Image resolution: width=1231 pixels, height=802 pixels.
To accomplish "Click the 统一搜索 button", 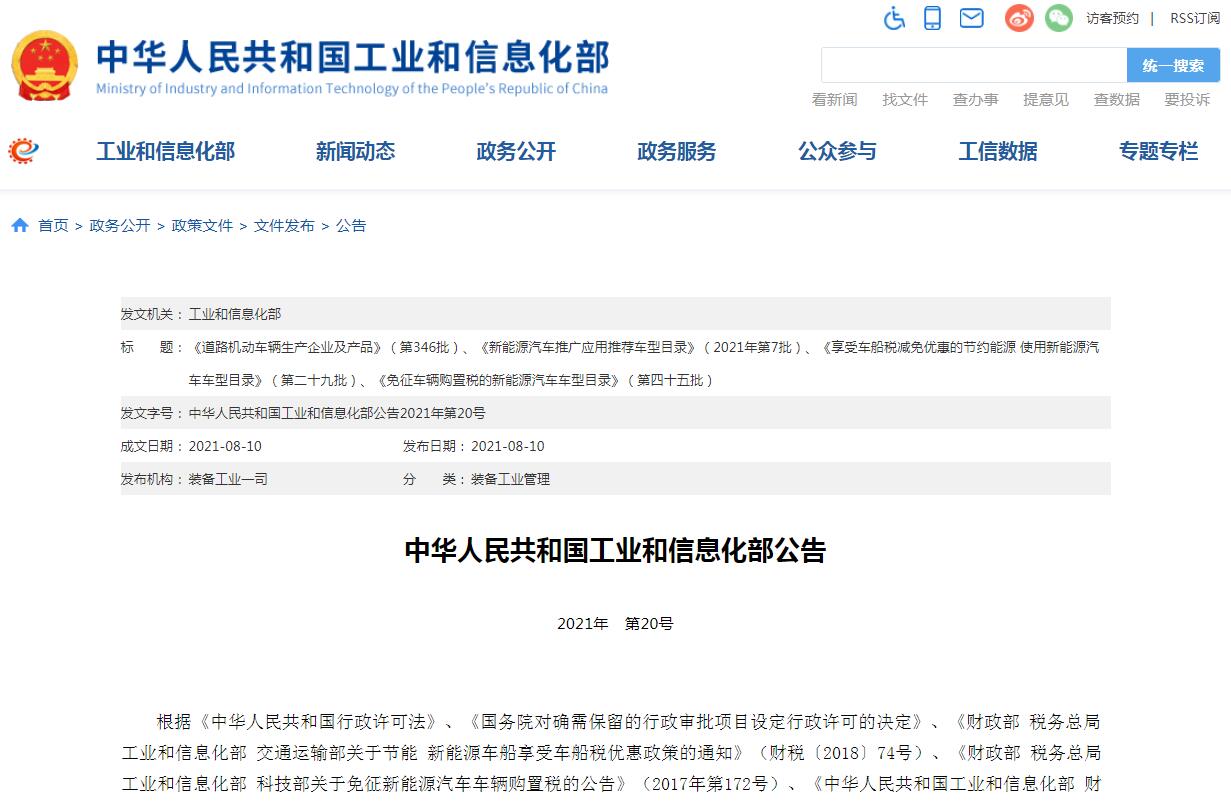I will pyautogui.click(x=1174, y=65).
